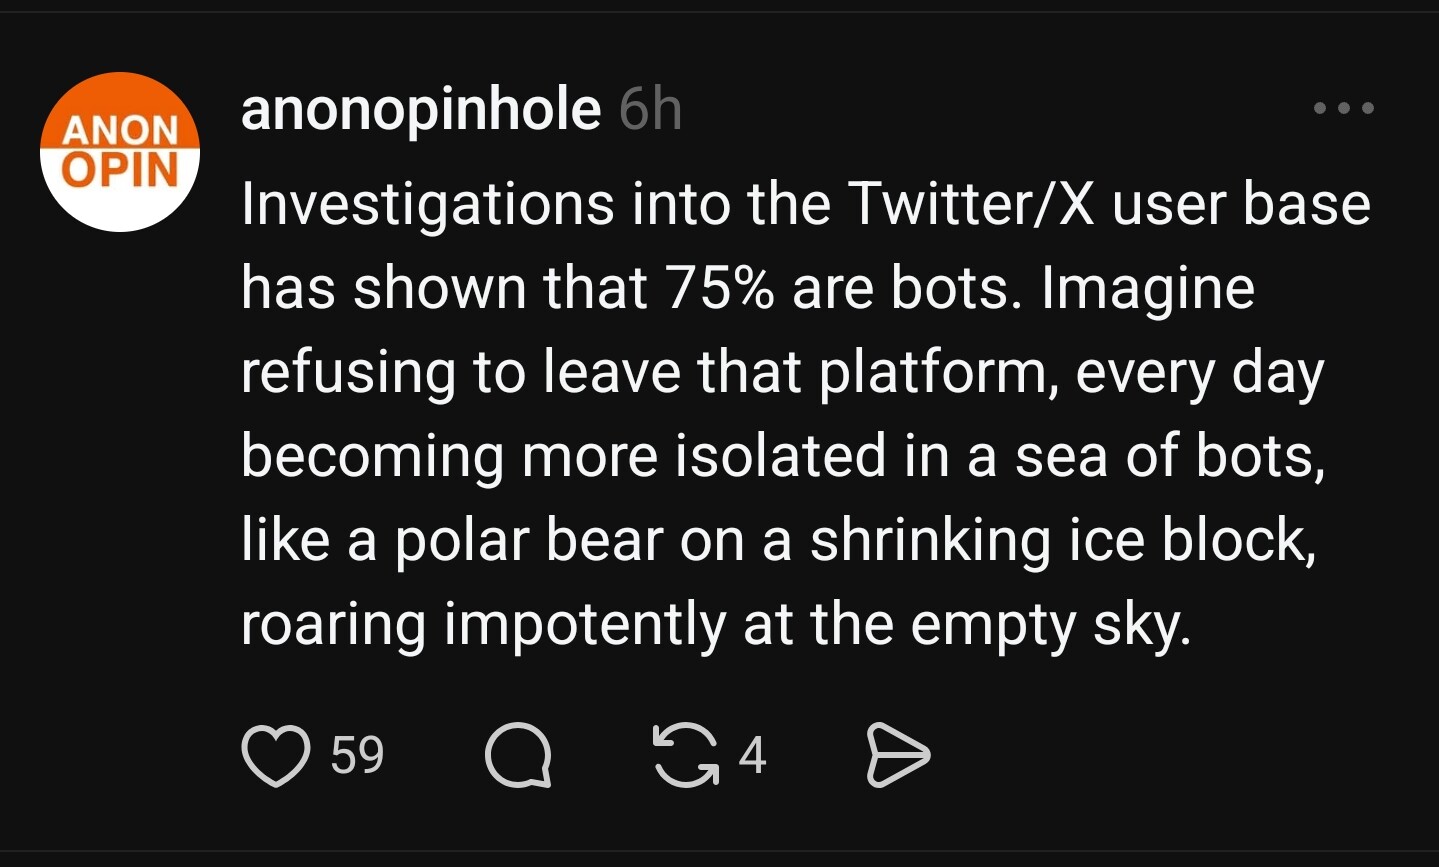
Task: View the 59 likes count
Action: click(357, 755)
